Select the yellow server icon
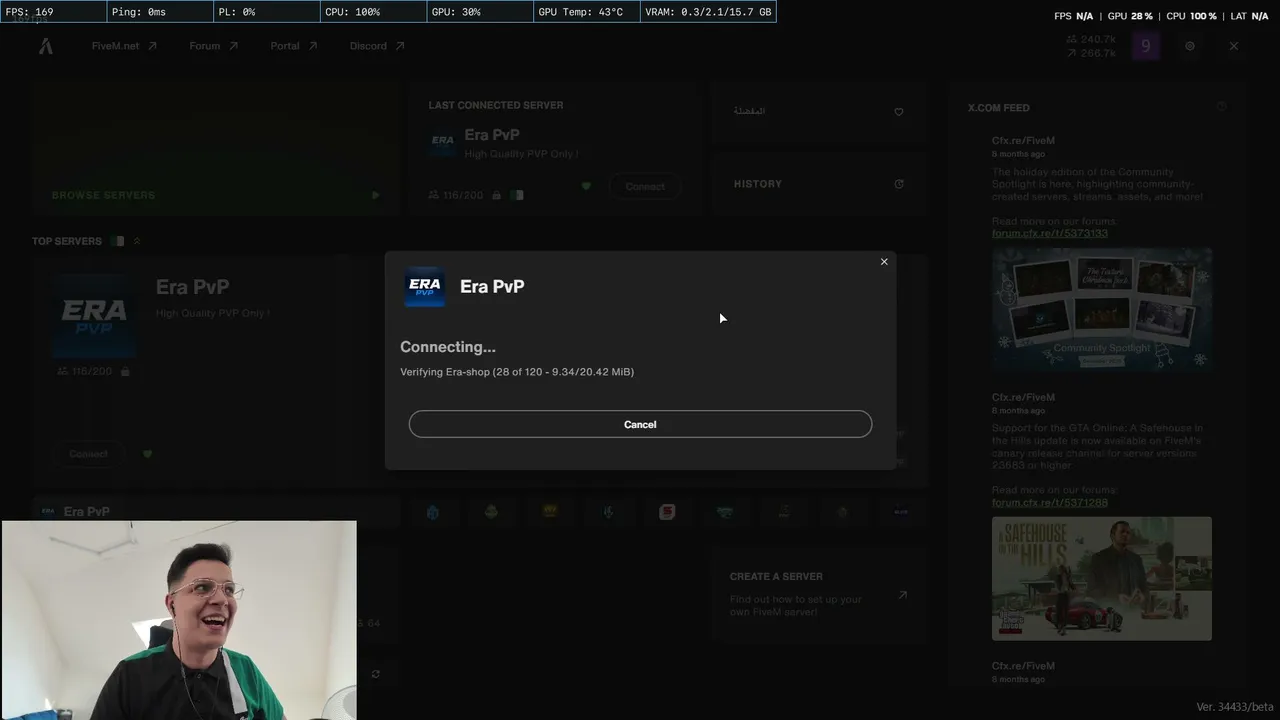The width and height of the screenshot is (1280, 720). [x=550, y=512]
